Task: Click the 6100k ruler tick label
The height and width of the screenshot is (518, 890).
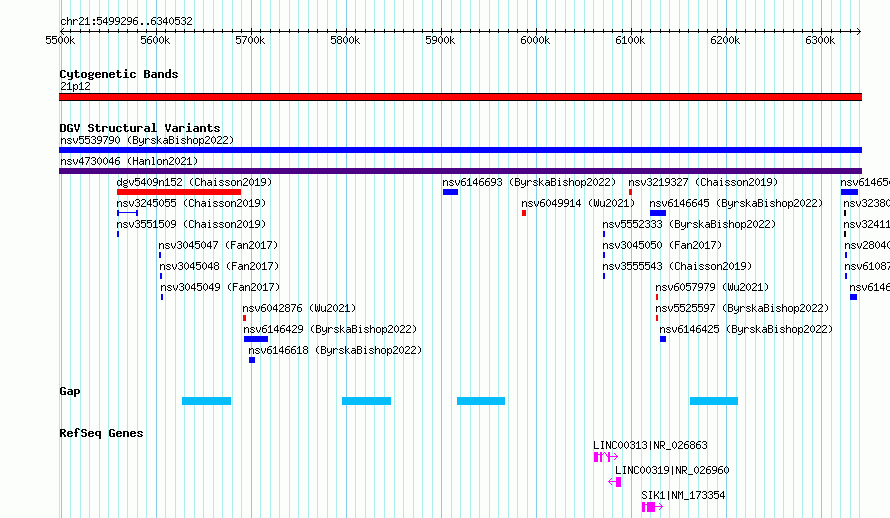Action: (x=630, y=40)
